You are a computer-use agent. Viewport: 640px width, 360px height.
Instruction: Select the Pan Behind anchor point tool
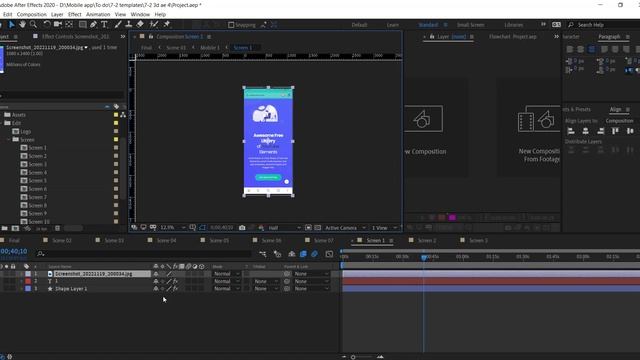[69, 25]
